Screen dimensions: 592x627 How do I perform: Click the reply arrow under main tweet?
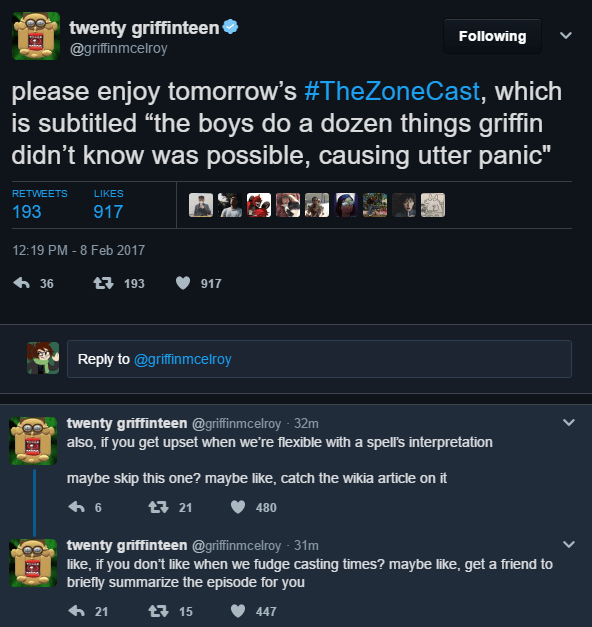click(x=22, y=283)
